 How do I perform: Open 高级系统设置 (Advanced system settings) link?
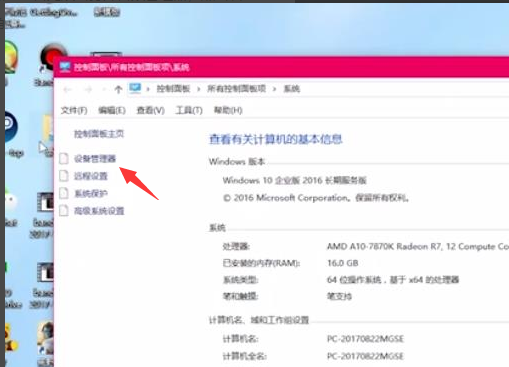(99, 211)
